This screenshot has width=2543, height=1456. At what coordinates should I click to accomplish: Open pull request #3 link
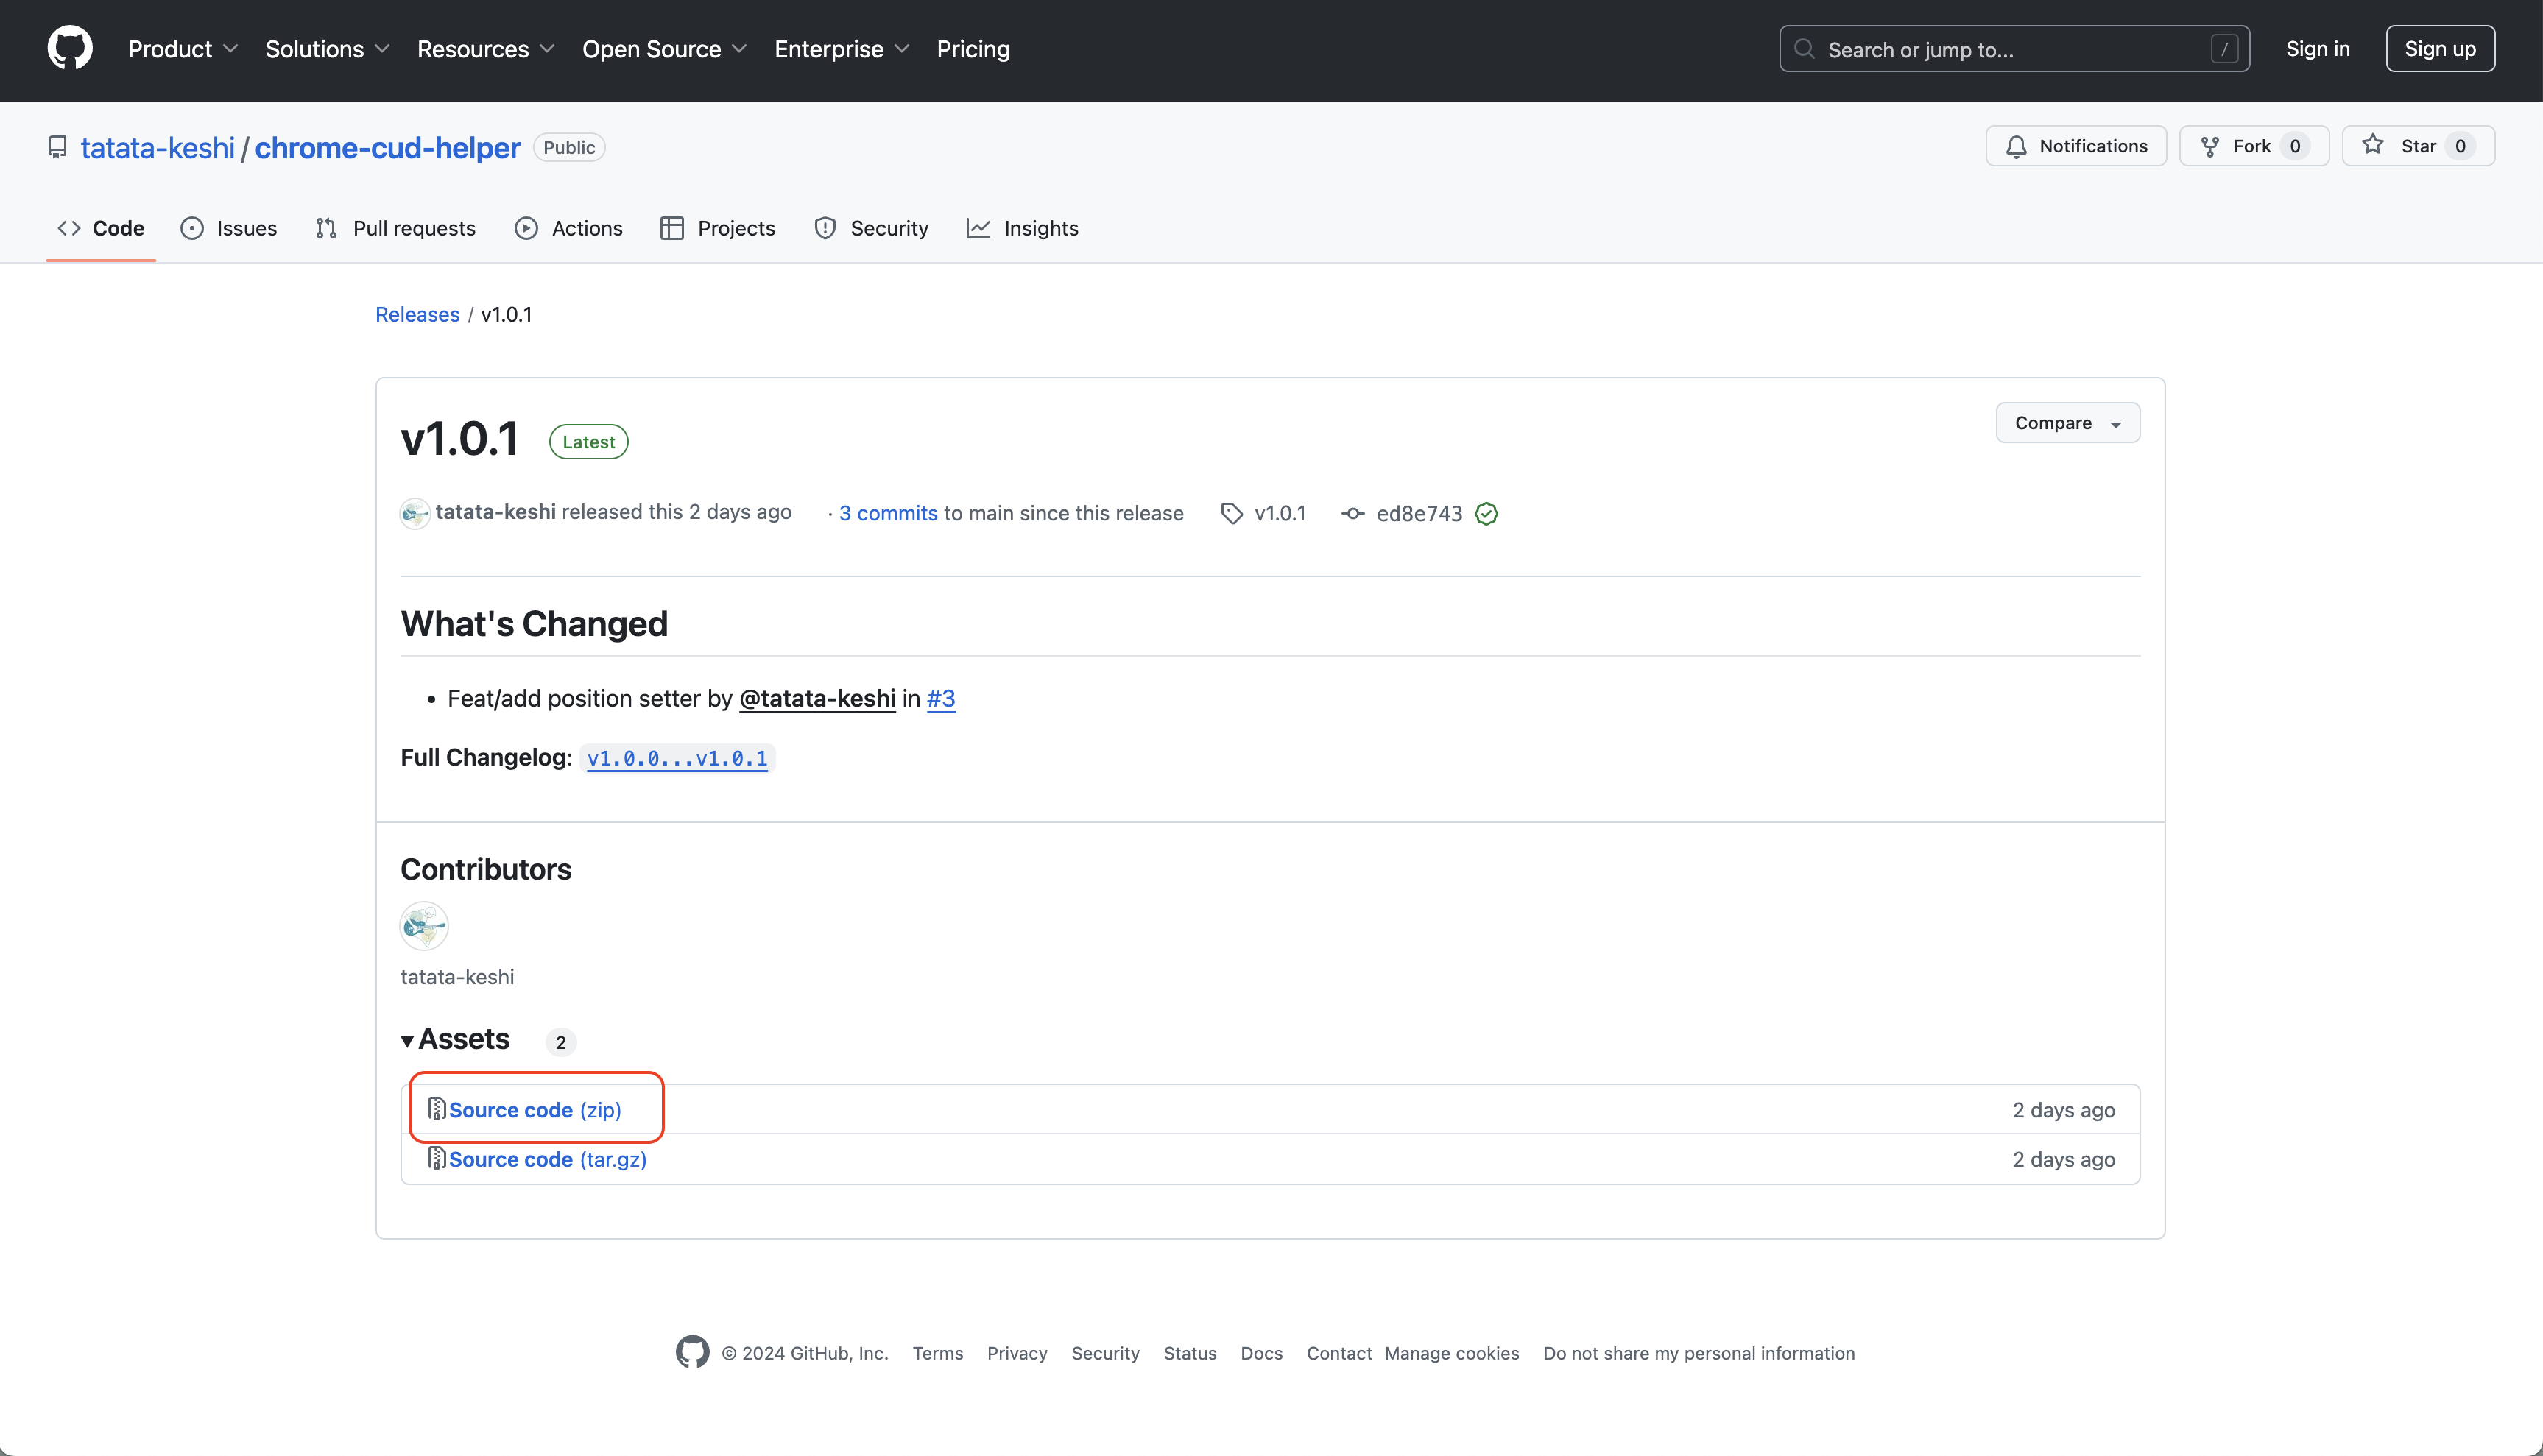coord(940,698)
